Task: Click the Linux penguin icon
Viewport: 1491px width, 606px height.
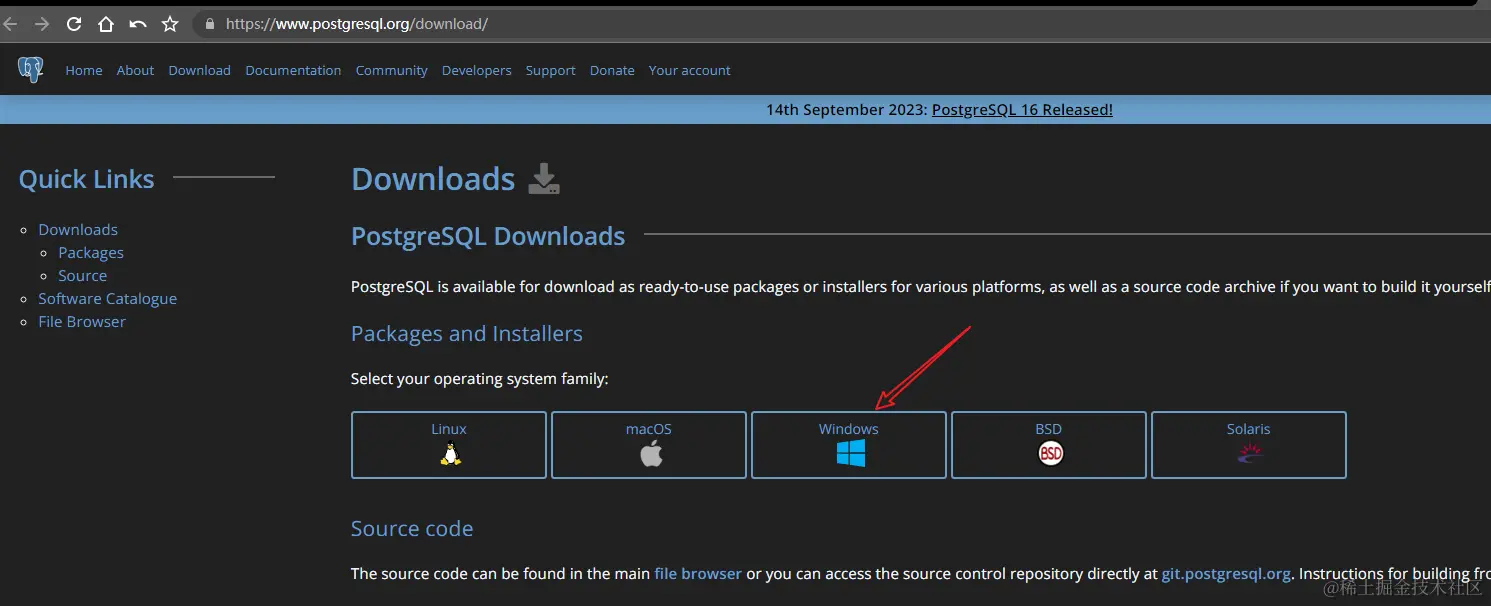Action: pyautogui.click(x=450, y=454)
